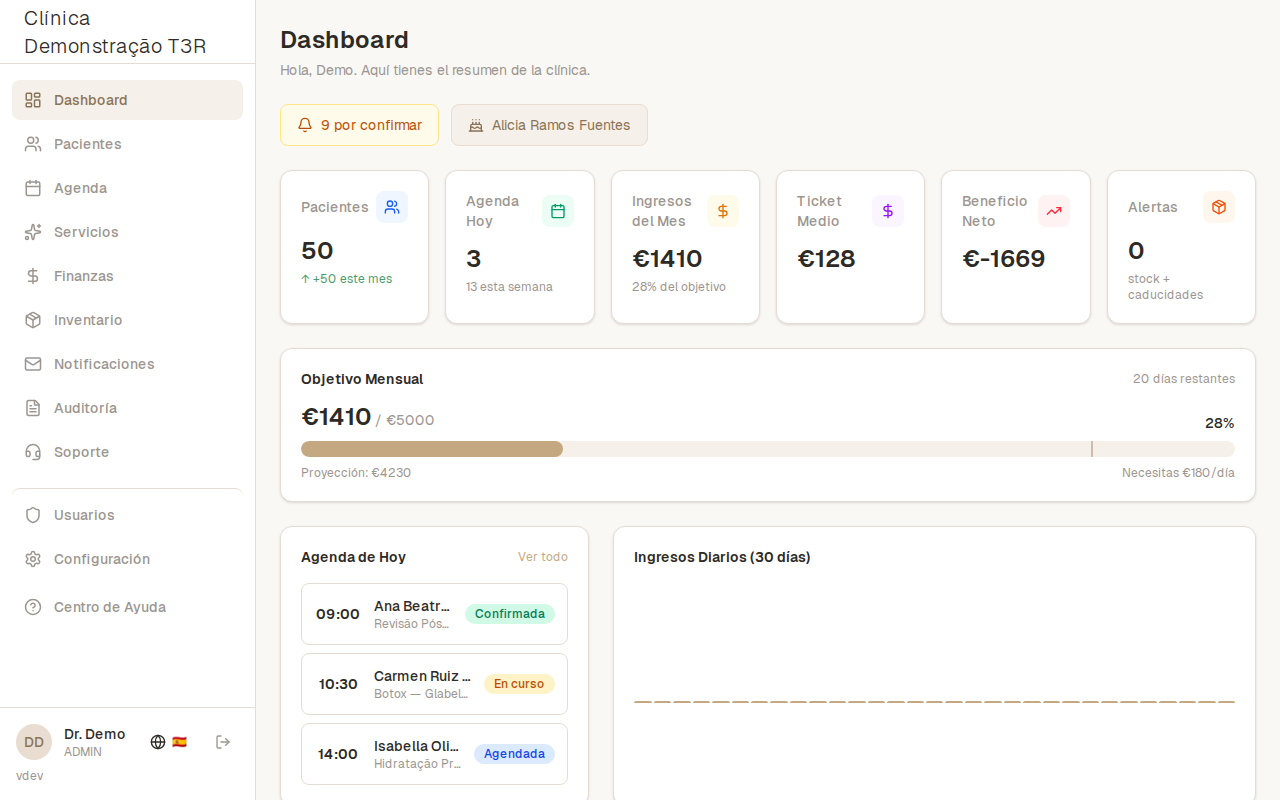Click the 'Ver todo' link in Agenda de Hoy
The height and width of the screenshot is (800, 1280).
point(543,556)
